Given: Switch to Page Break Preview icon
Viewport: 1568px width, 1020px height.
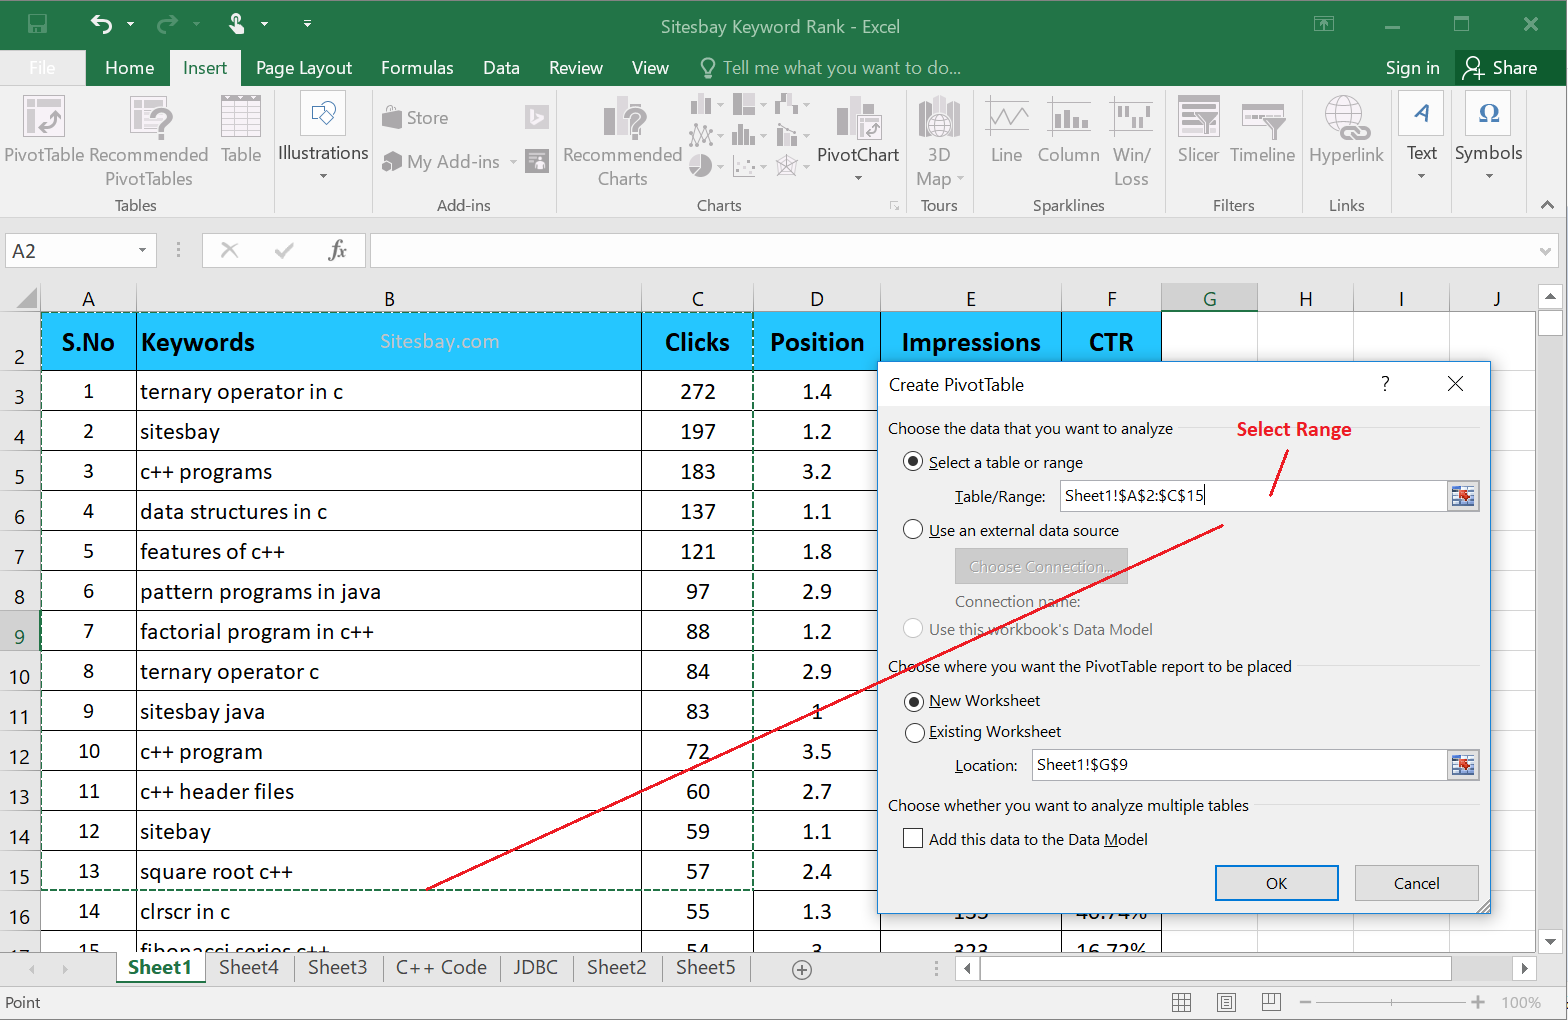Looking at the screenshot, I should pos(1272,1002).
